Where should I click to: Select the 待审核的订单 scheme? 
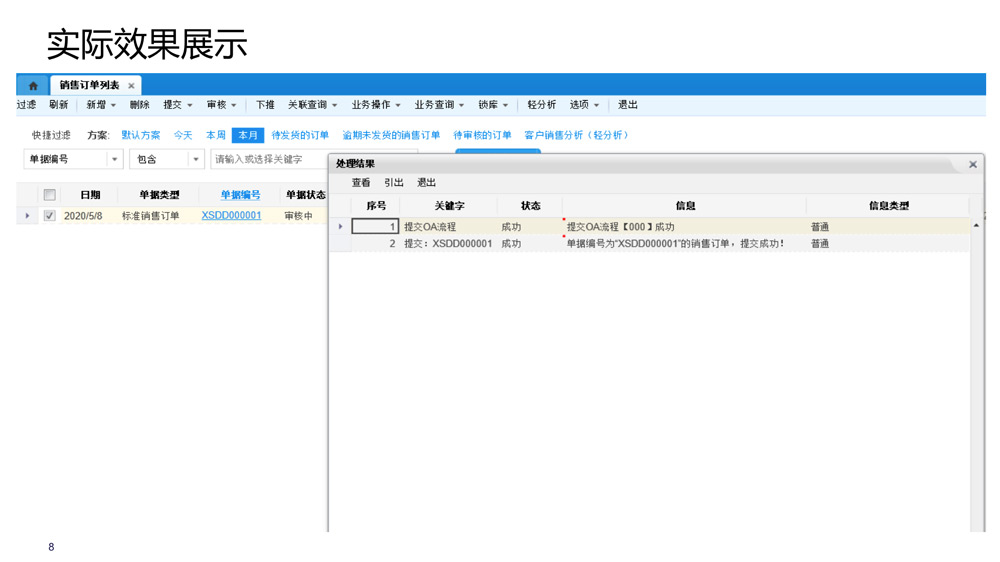(482, 135)
